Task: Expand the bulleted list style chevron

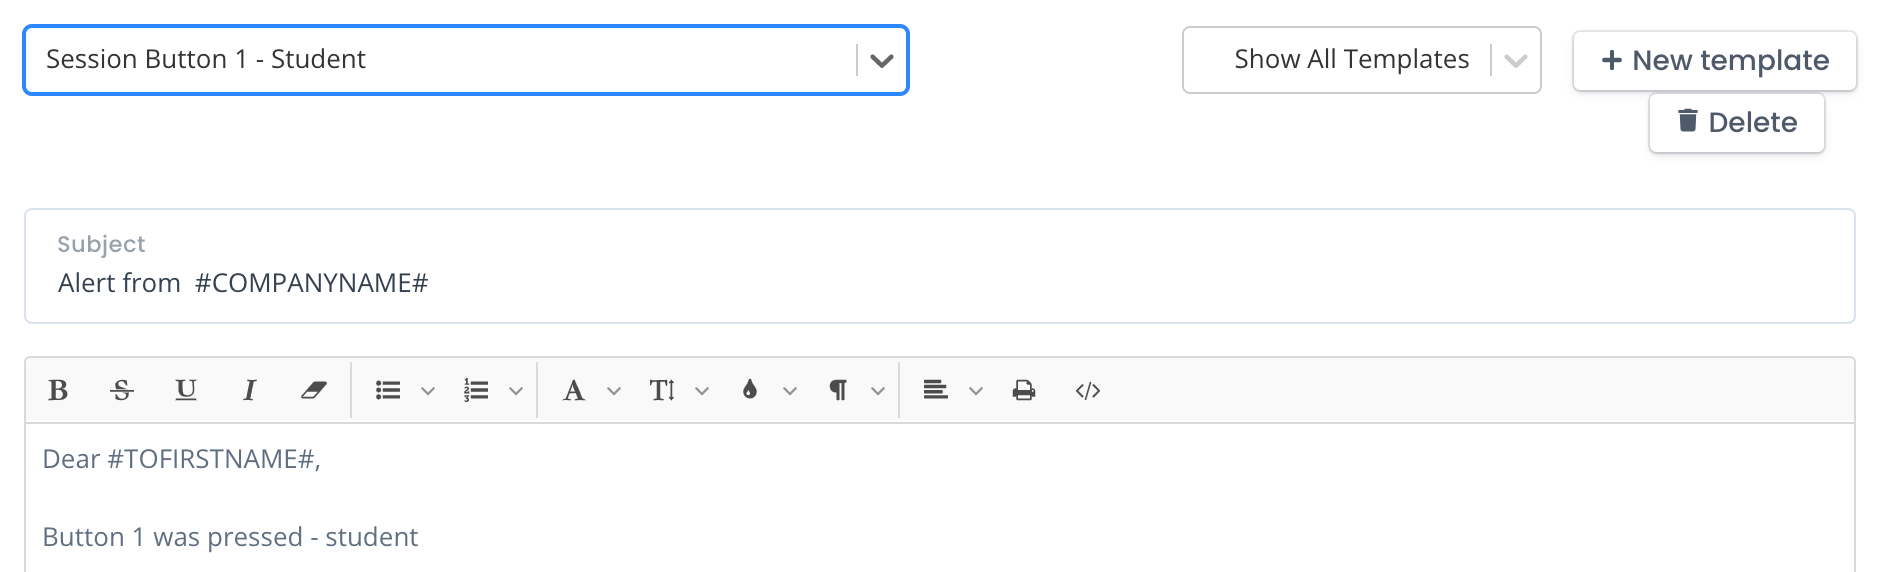Action: [428, 391]
